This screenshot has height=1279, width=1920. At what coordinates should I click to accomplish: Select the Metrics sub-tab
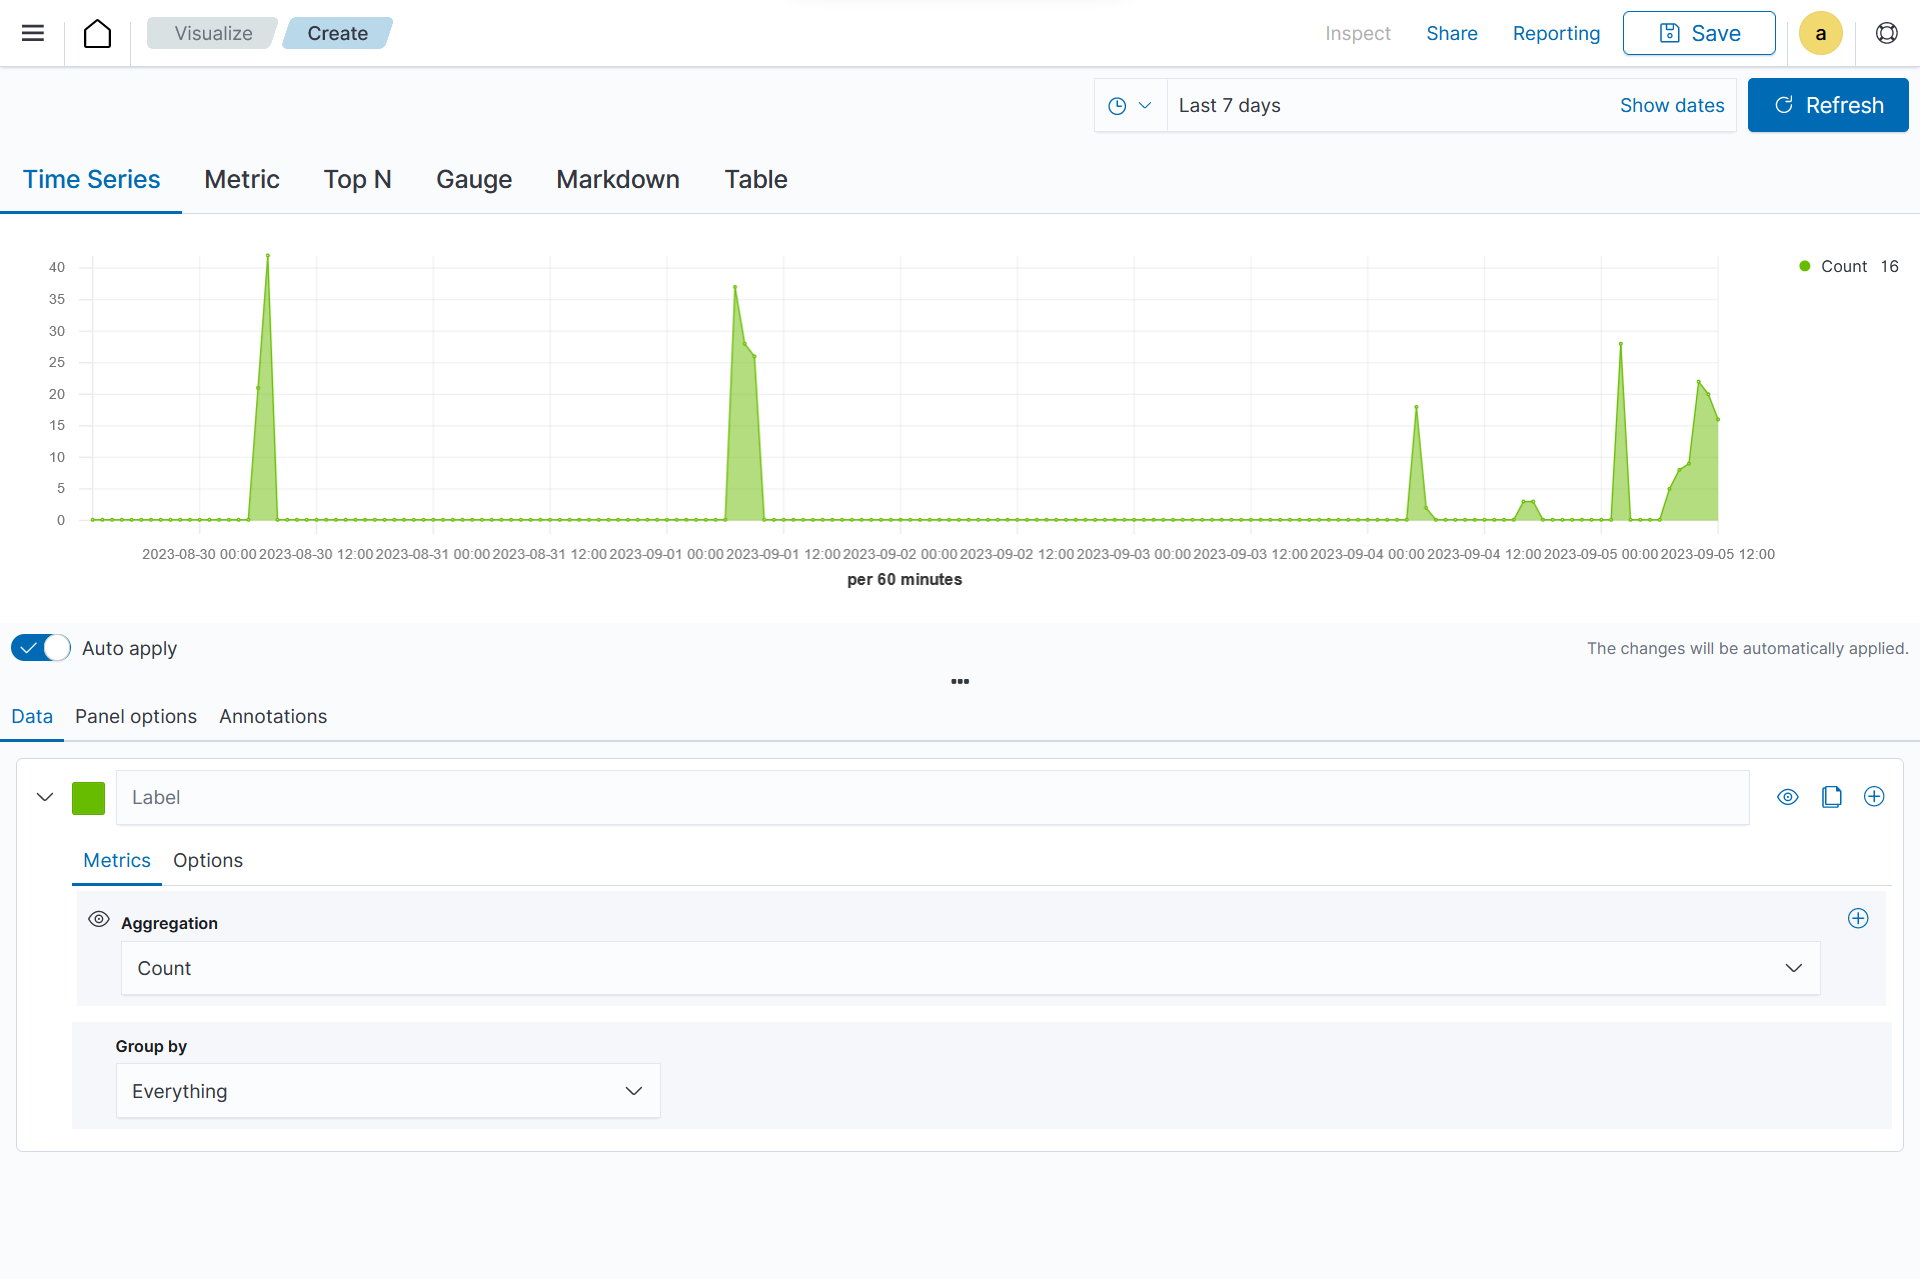click(117, 860)
